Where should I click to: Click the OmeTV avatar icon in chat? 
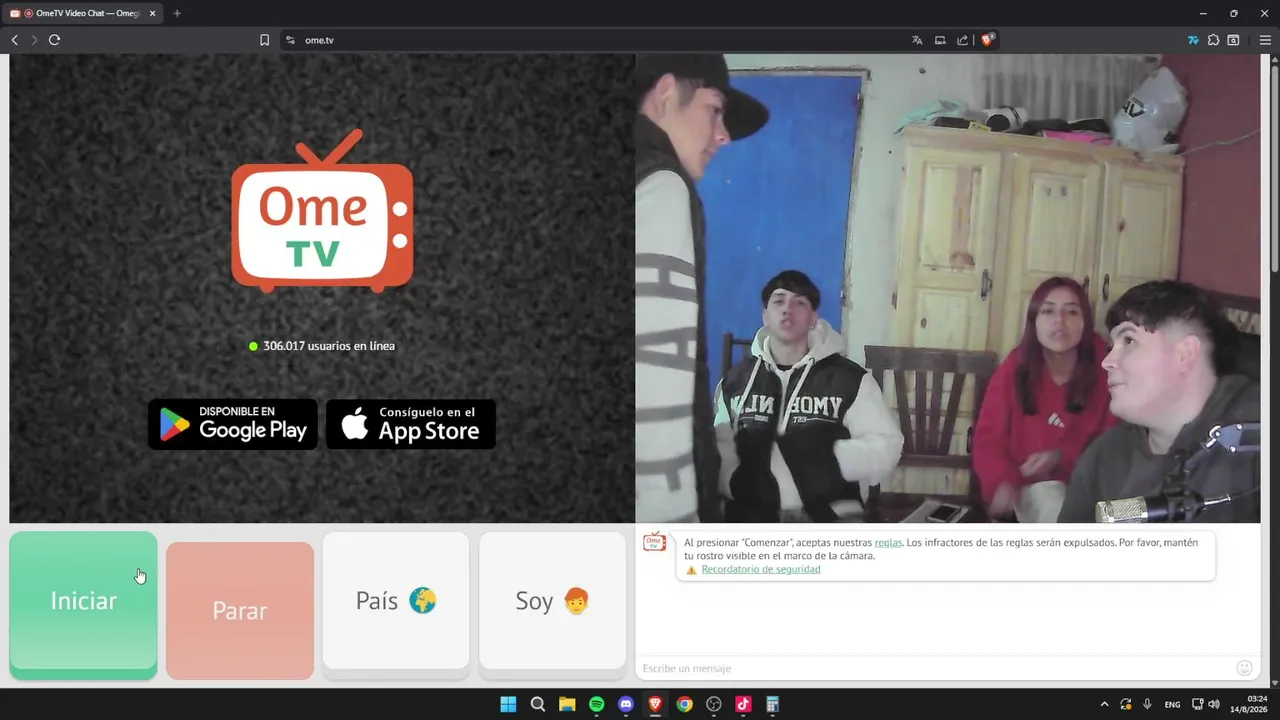[x=655, y=541]
